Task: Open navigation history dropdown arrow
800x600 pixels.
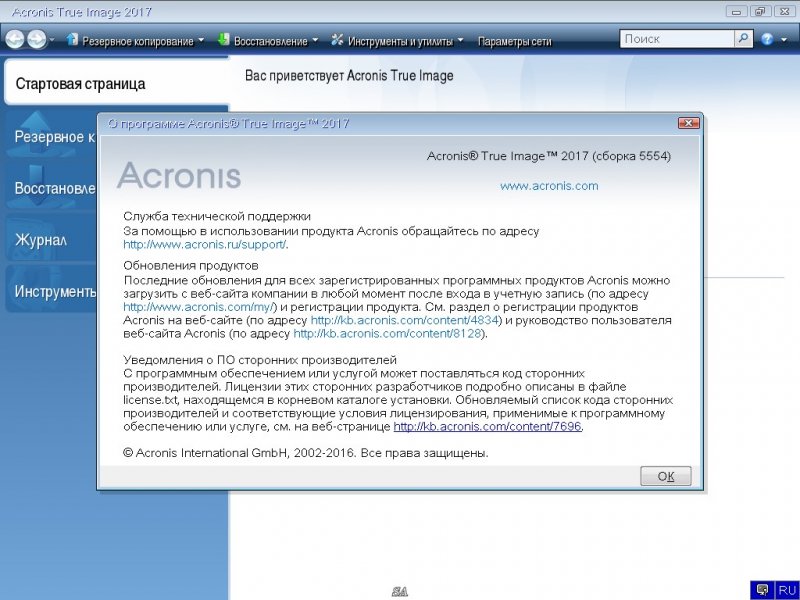Action: pos(52,40)
